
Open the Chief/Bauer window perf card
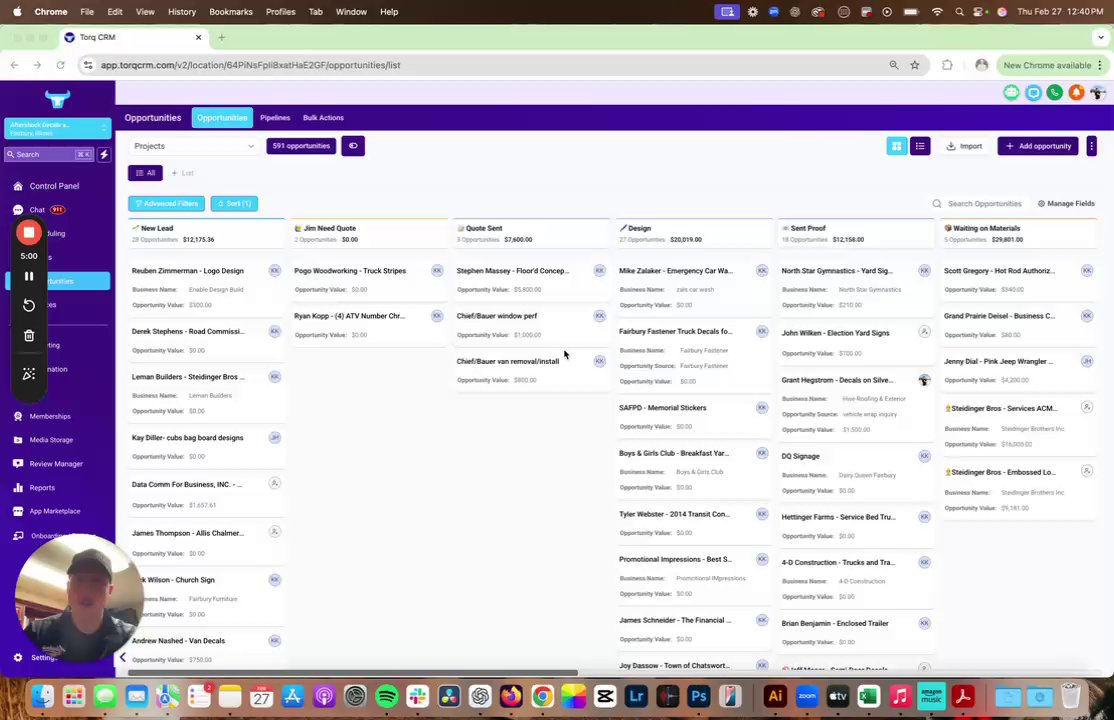coord(531,326)
